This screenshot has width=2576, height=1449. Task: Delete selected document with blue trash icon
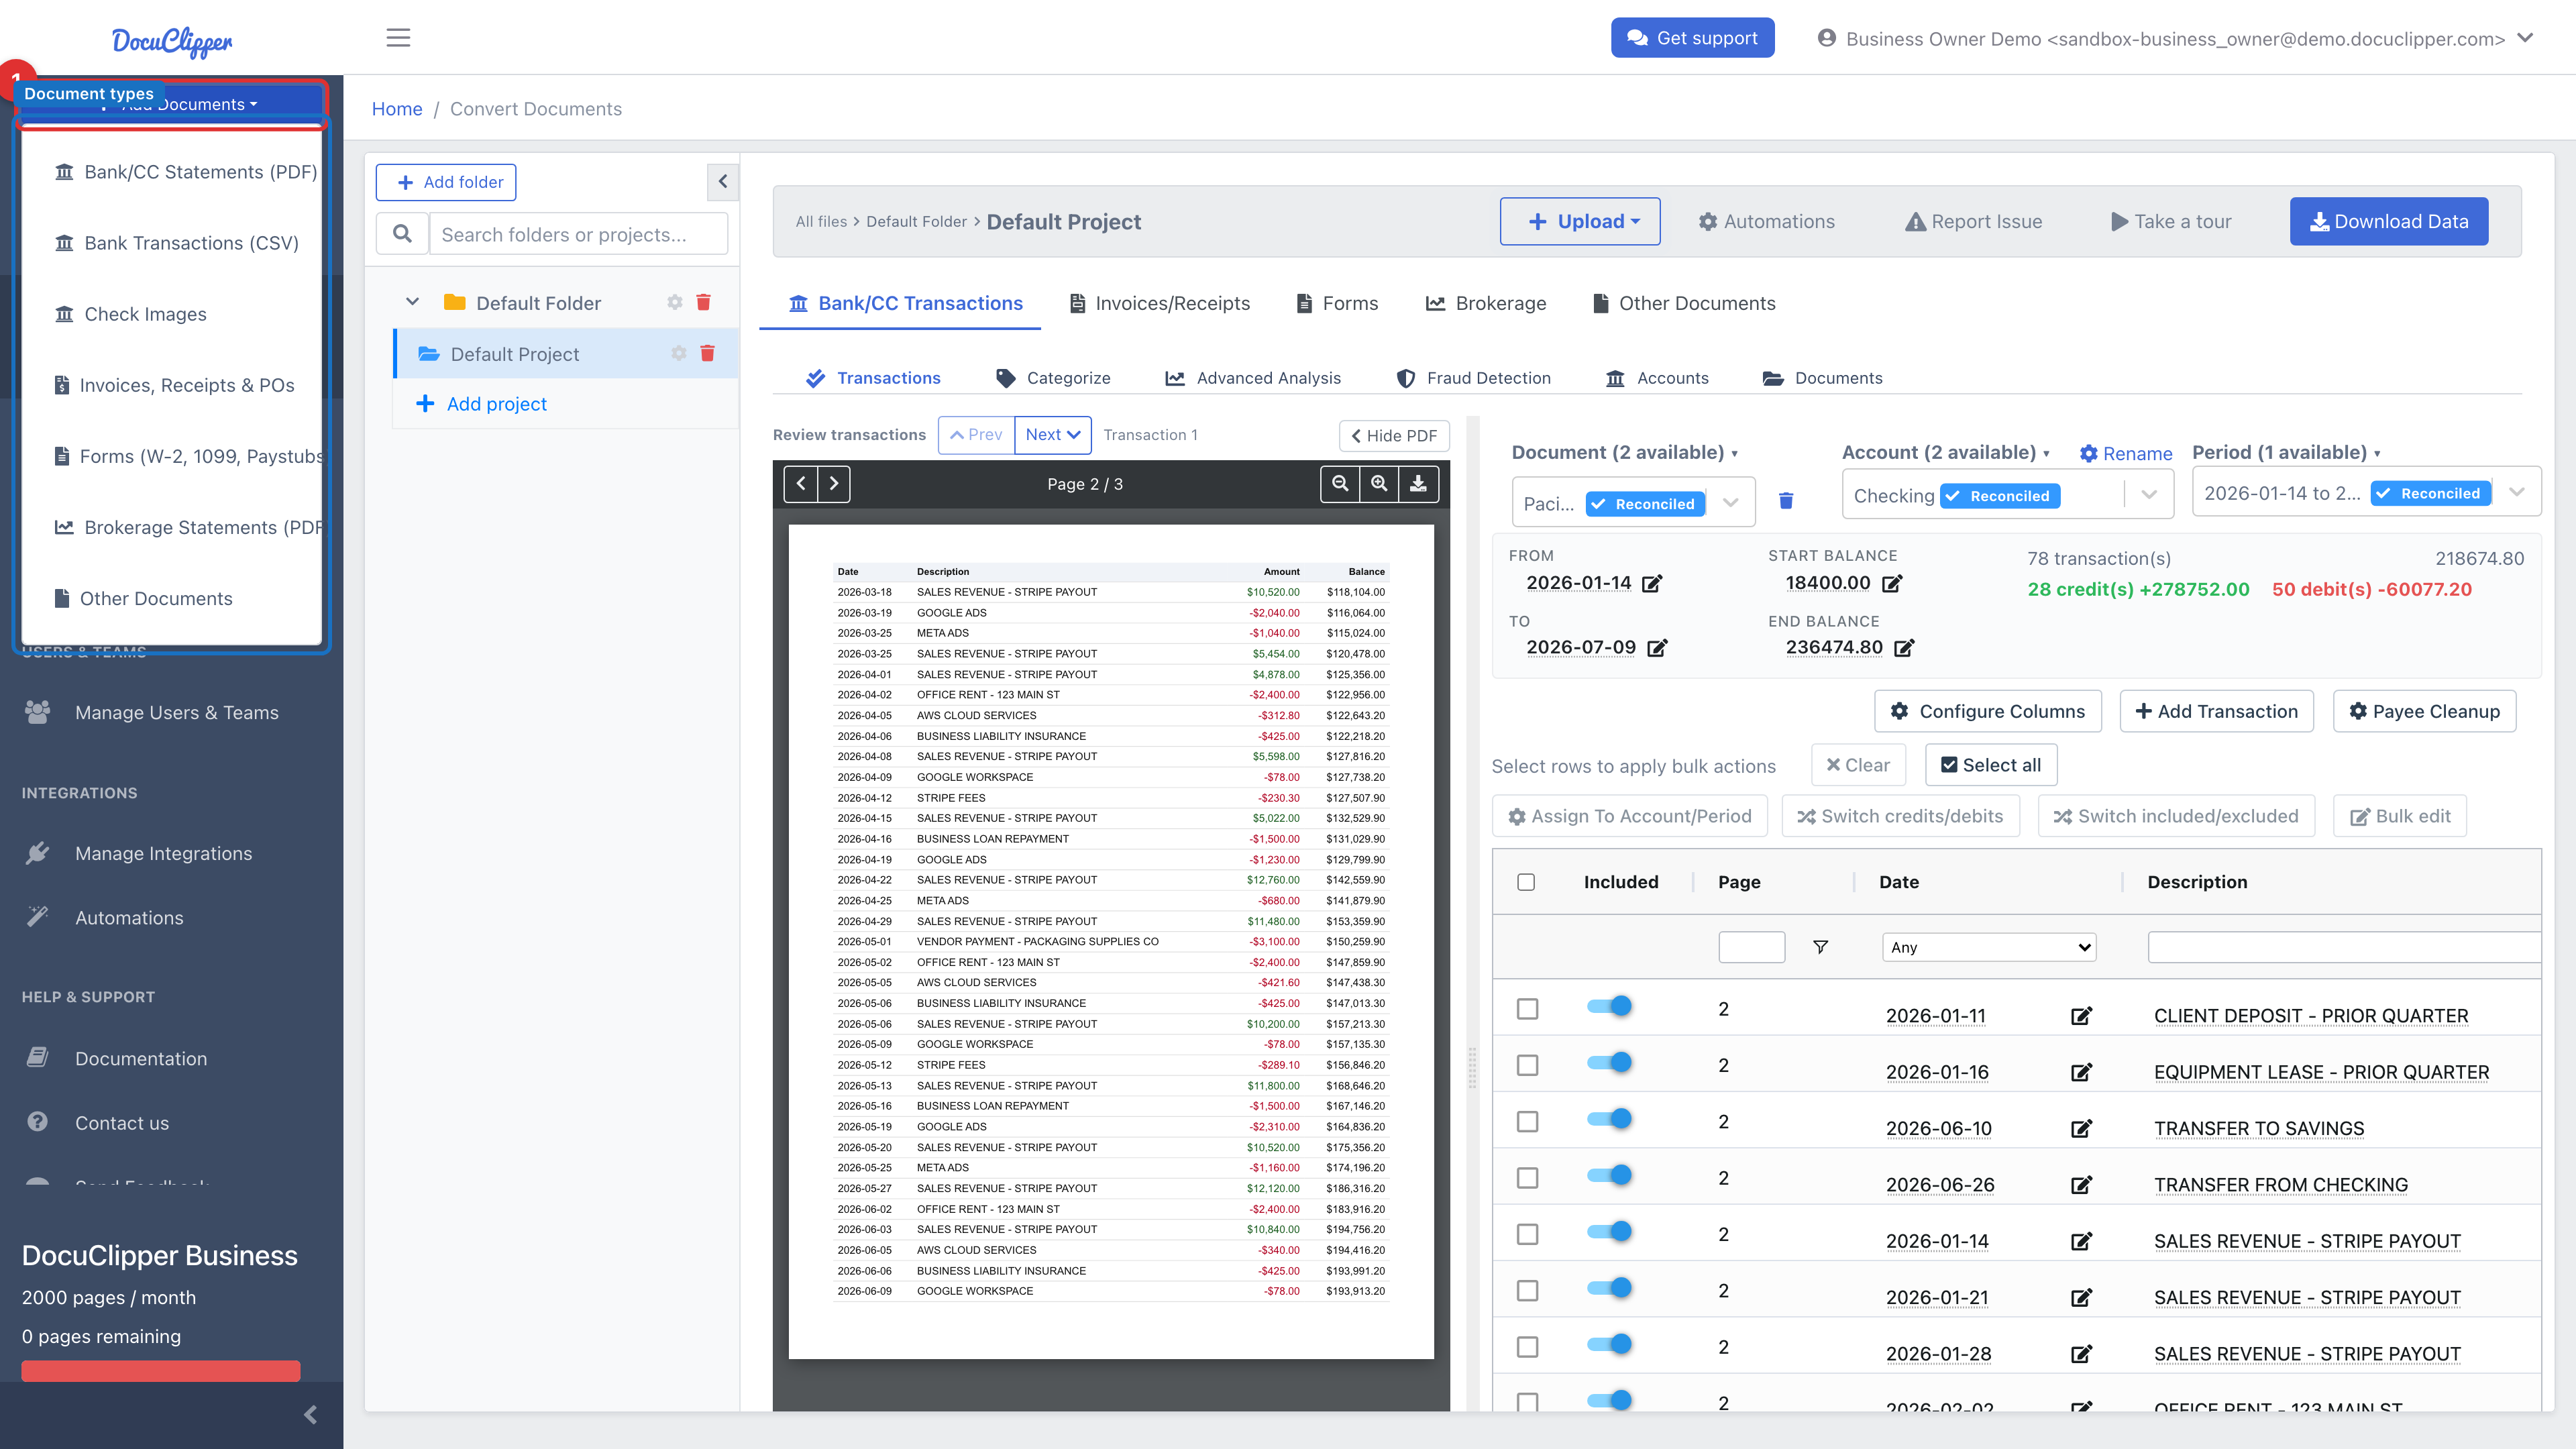1786,500
